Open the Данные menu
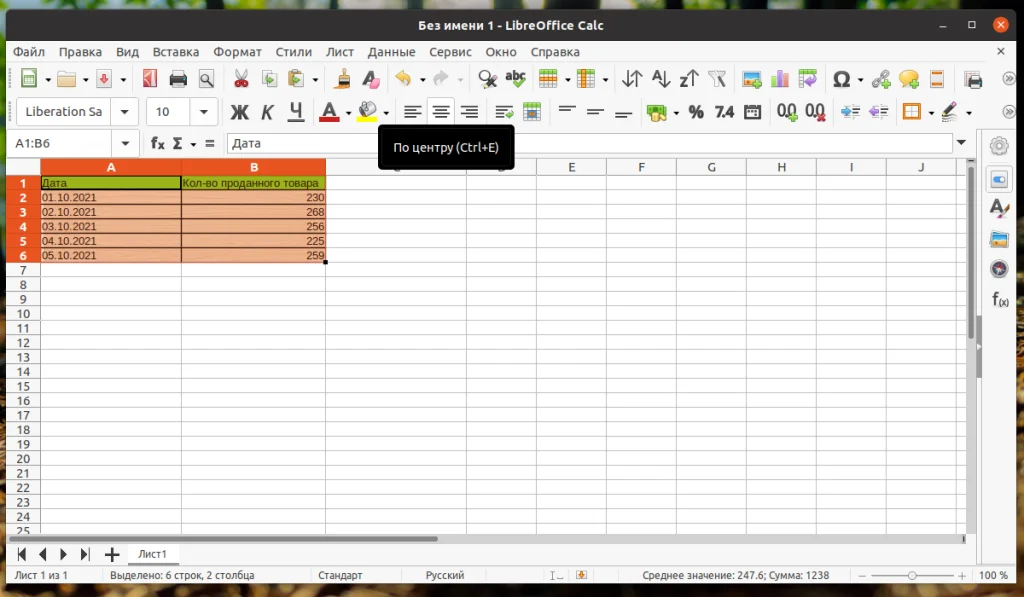Viewport: 1024px width, 597px height. click(x=391, y=52)
